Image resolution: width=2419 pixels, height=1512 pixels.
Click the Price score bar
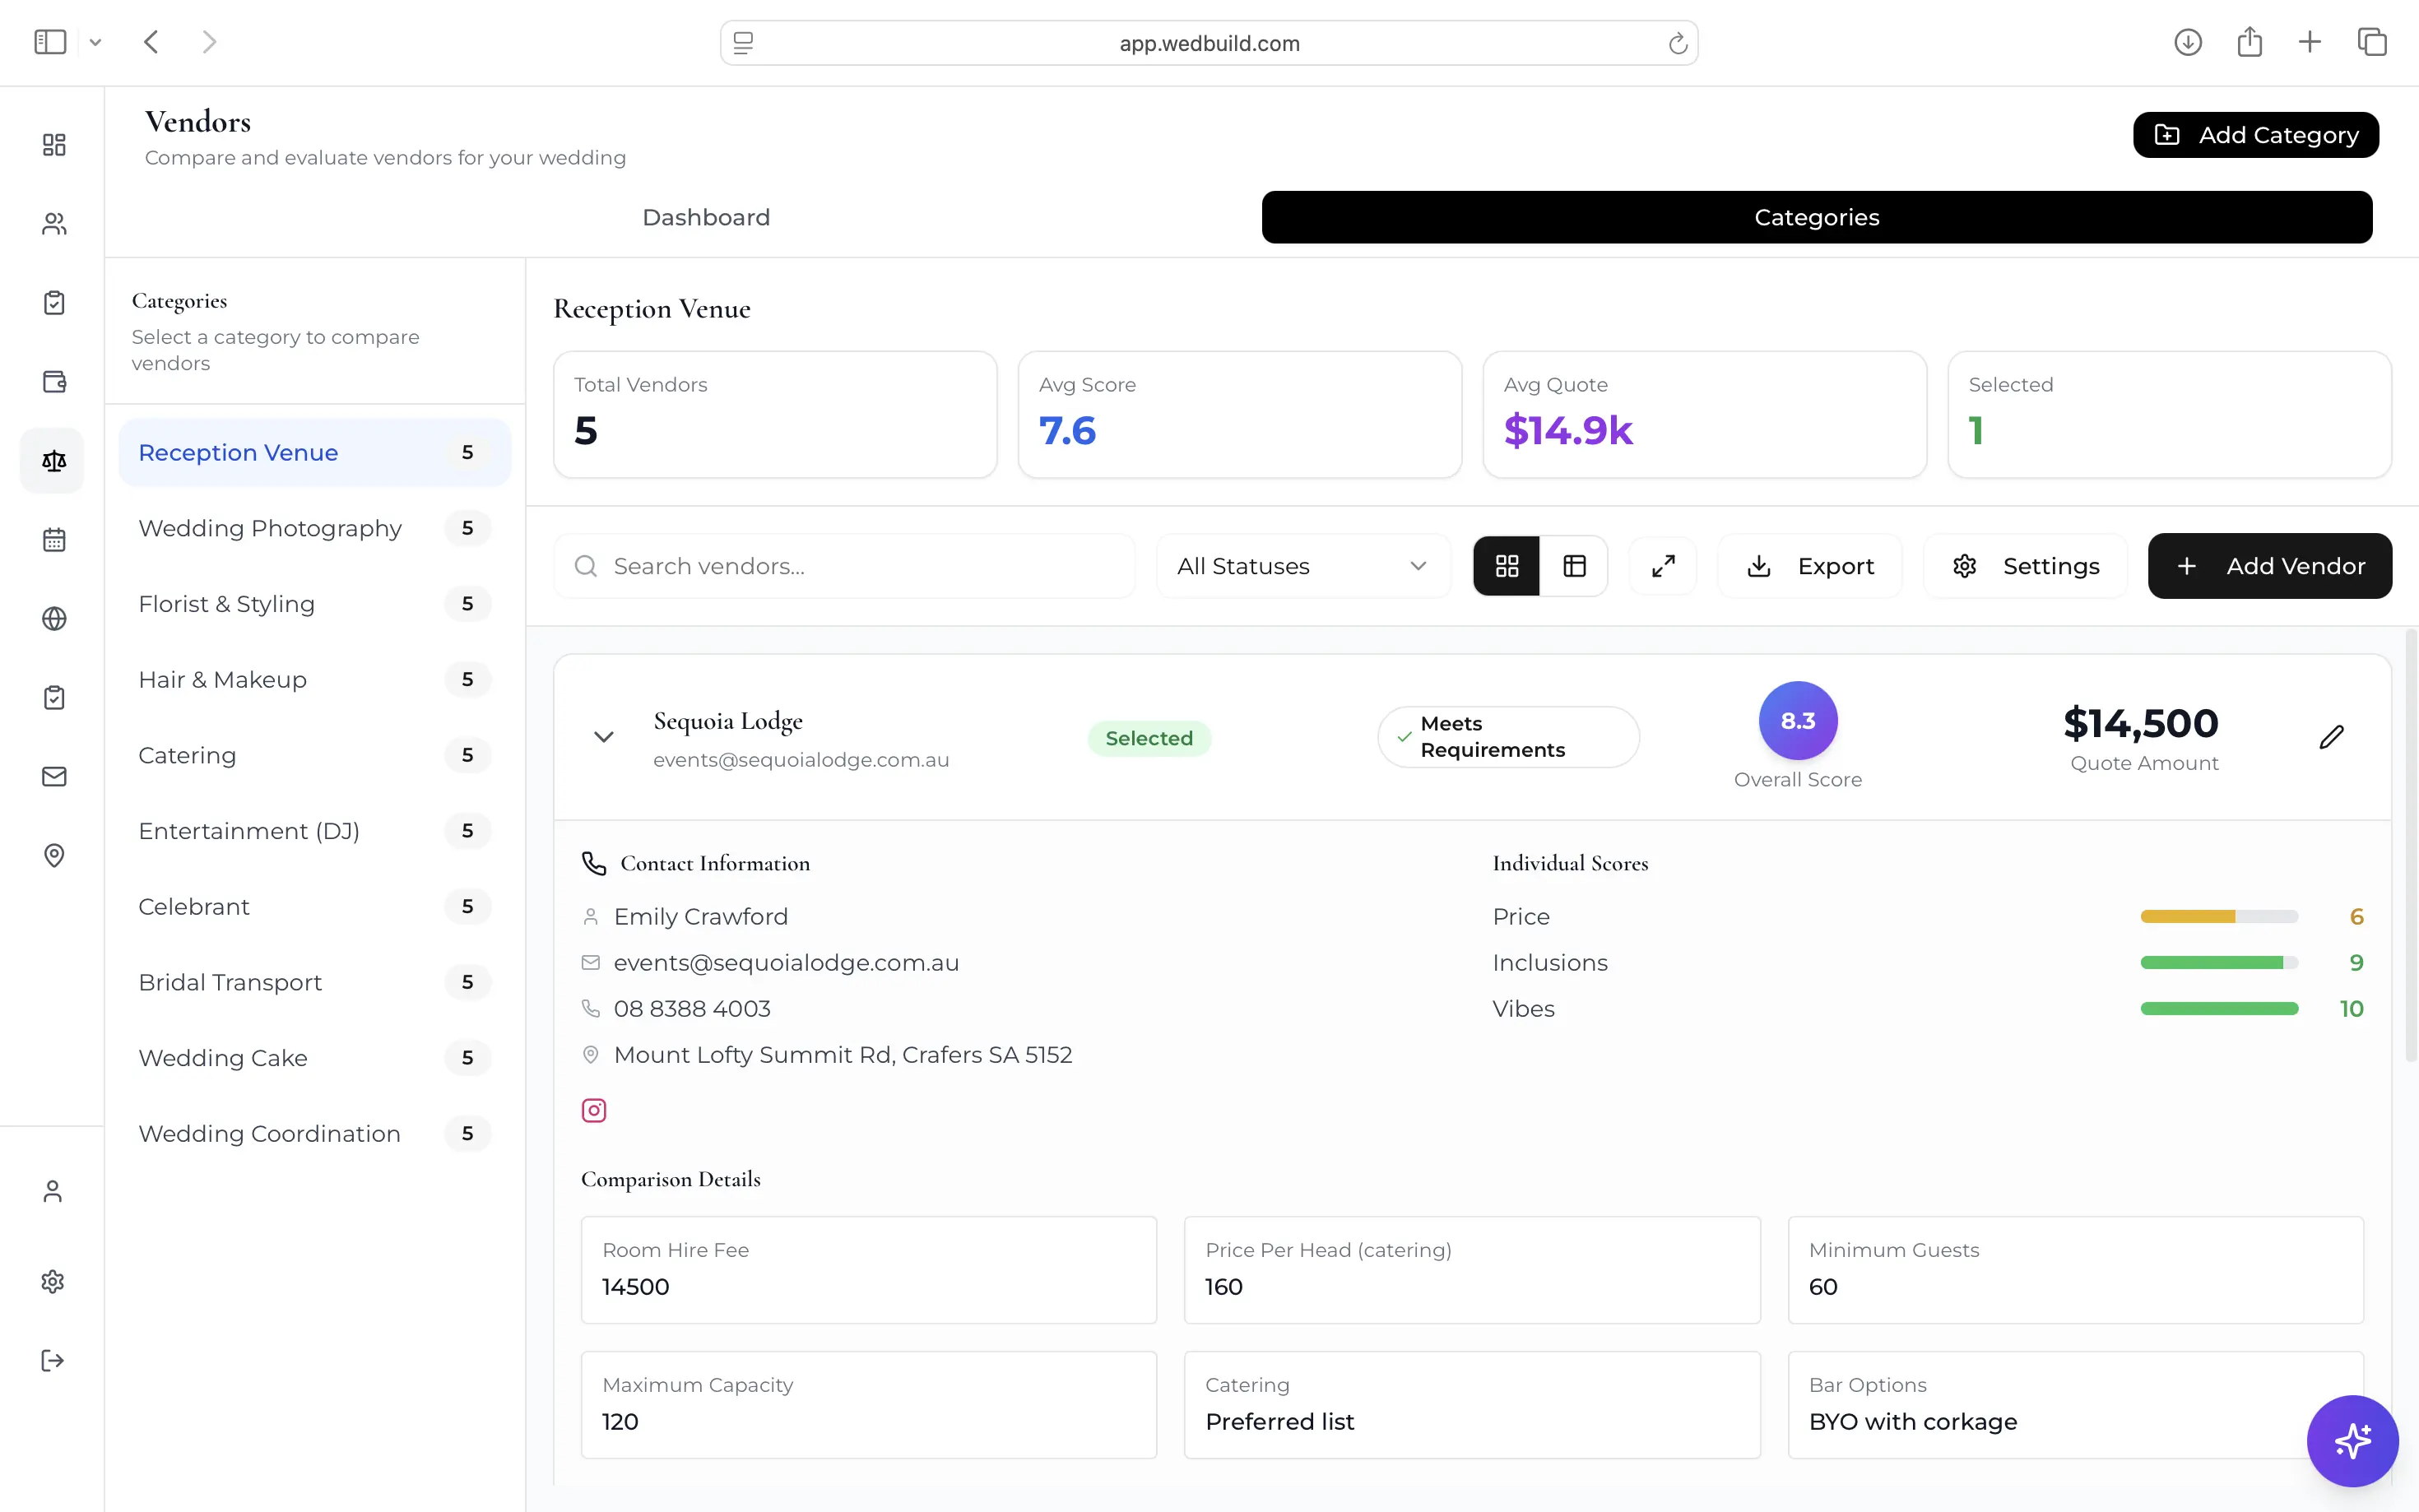(x=2218, y=916)
